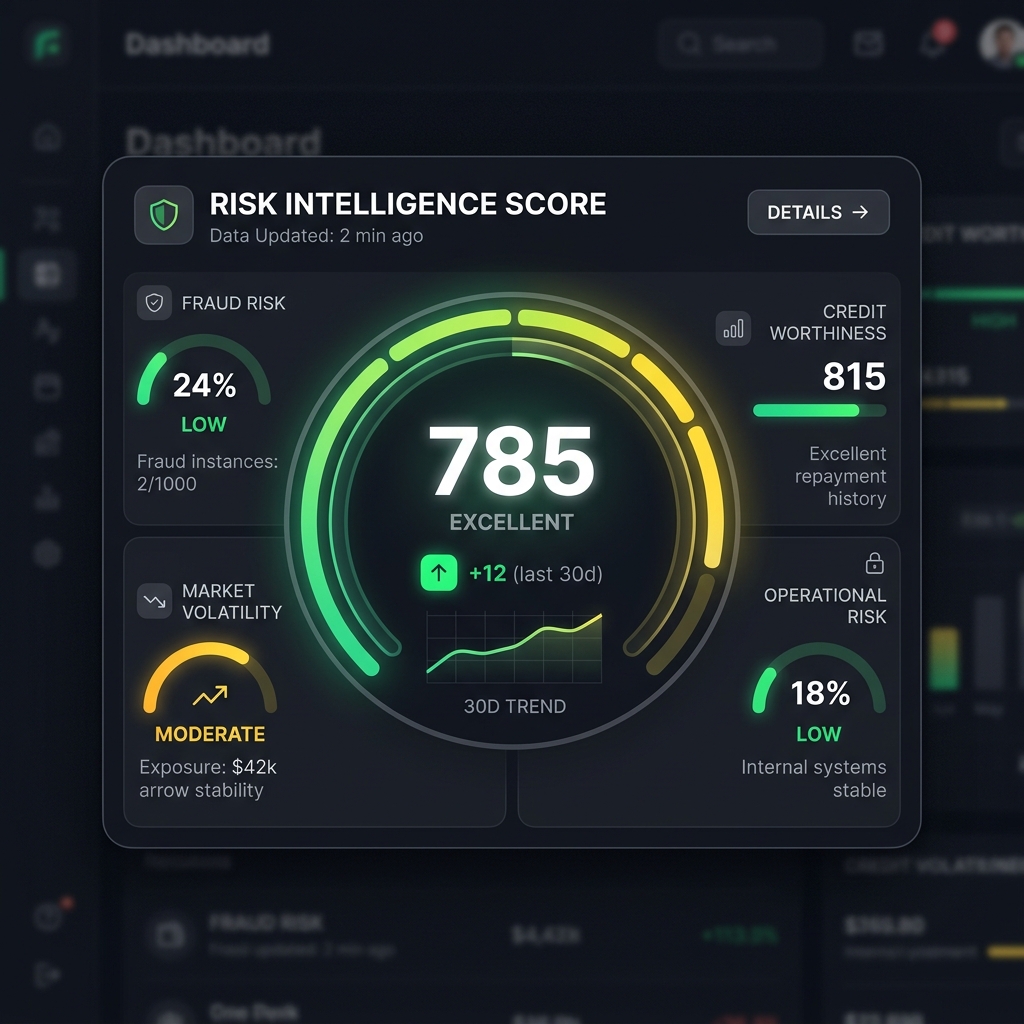Click 'Internal systems stable' text
The height and width of the screenshot is (1024, 1024).
coord(814,778)
